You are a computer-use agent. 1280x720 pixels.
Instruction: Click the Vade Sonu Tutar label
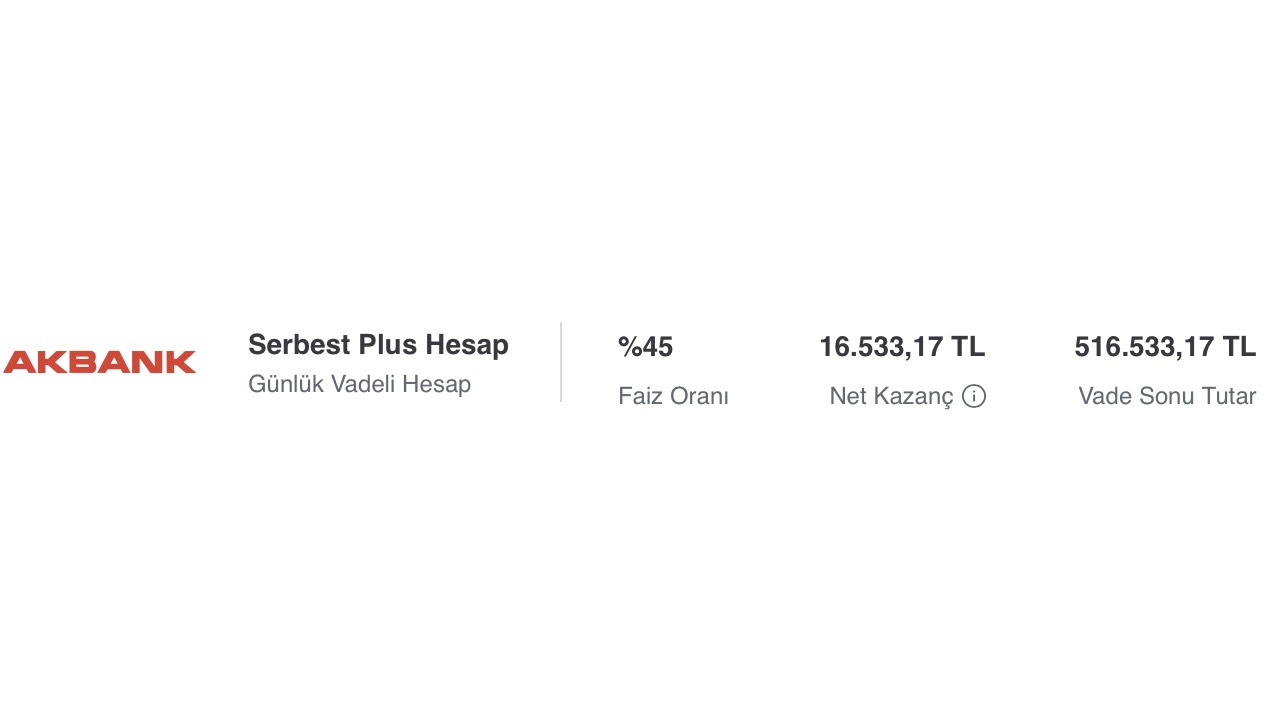coord(1167,397)
